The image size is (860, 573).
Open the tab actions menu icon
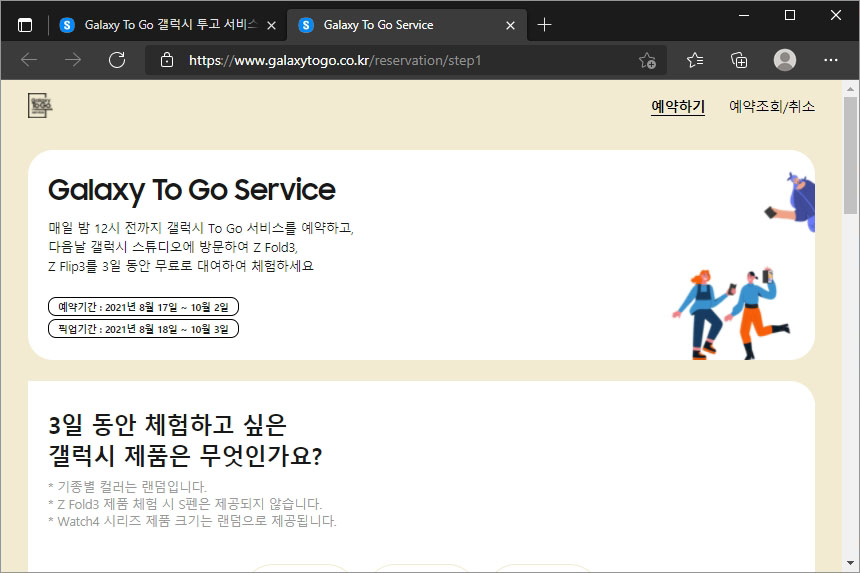coord(25,25)
